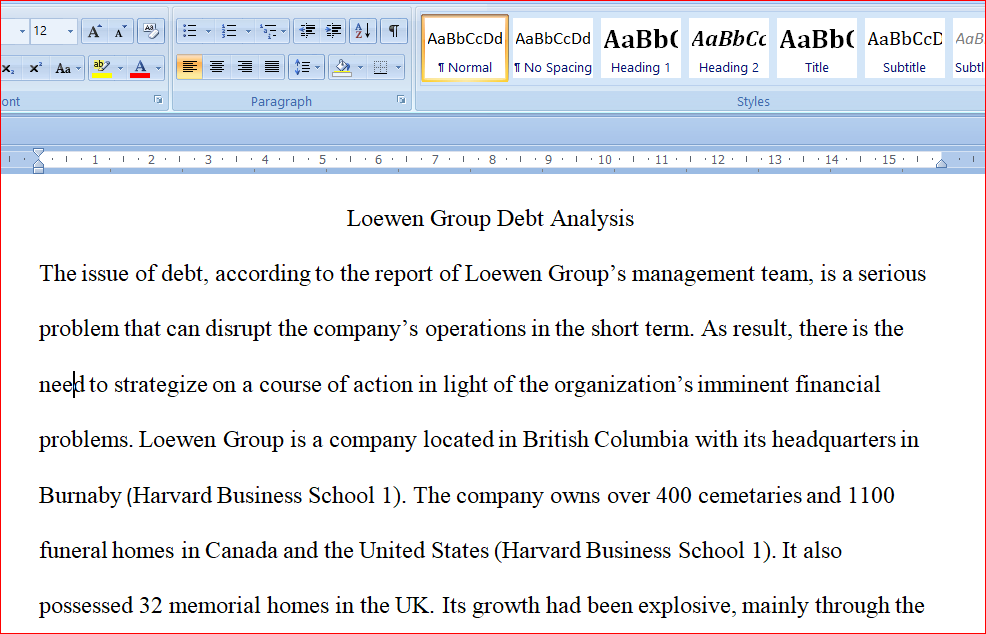Image resolution: width=986 pixels, height=634 pixels.
Task: Open the font color dropdown arrow
Action: (158, 68)
